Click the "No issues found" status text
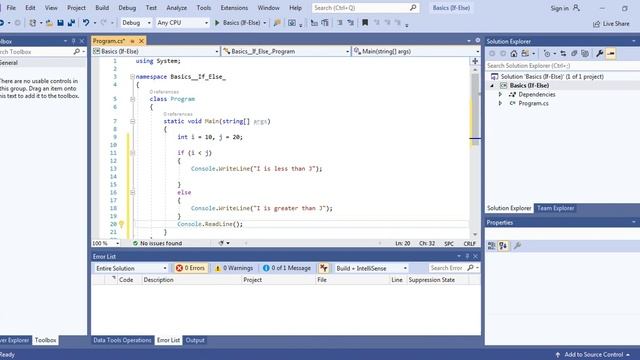 tap(161, 243)
